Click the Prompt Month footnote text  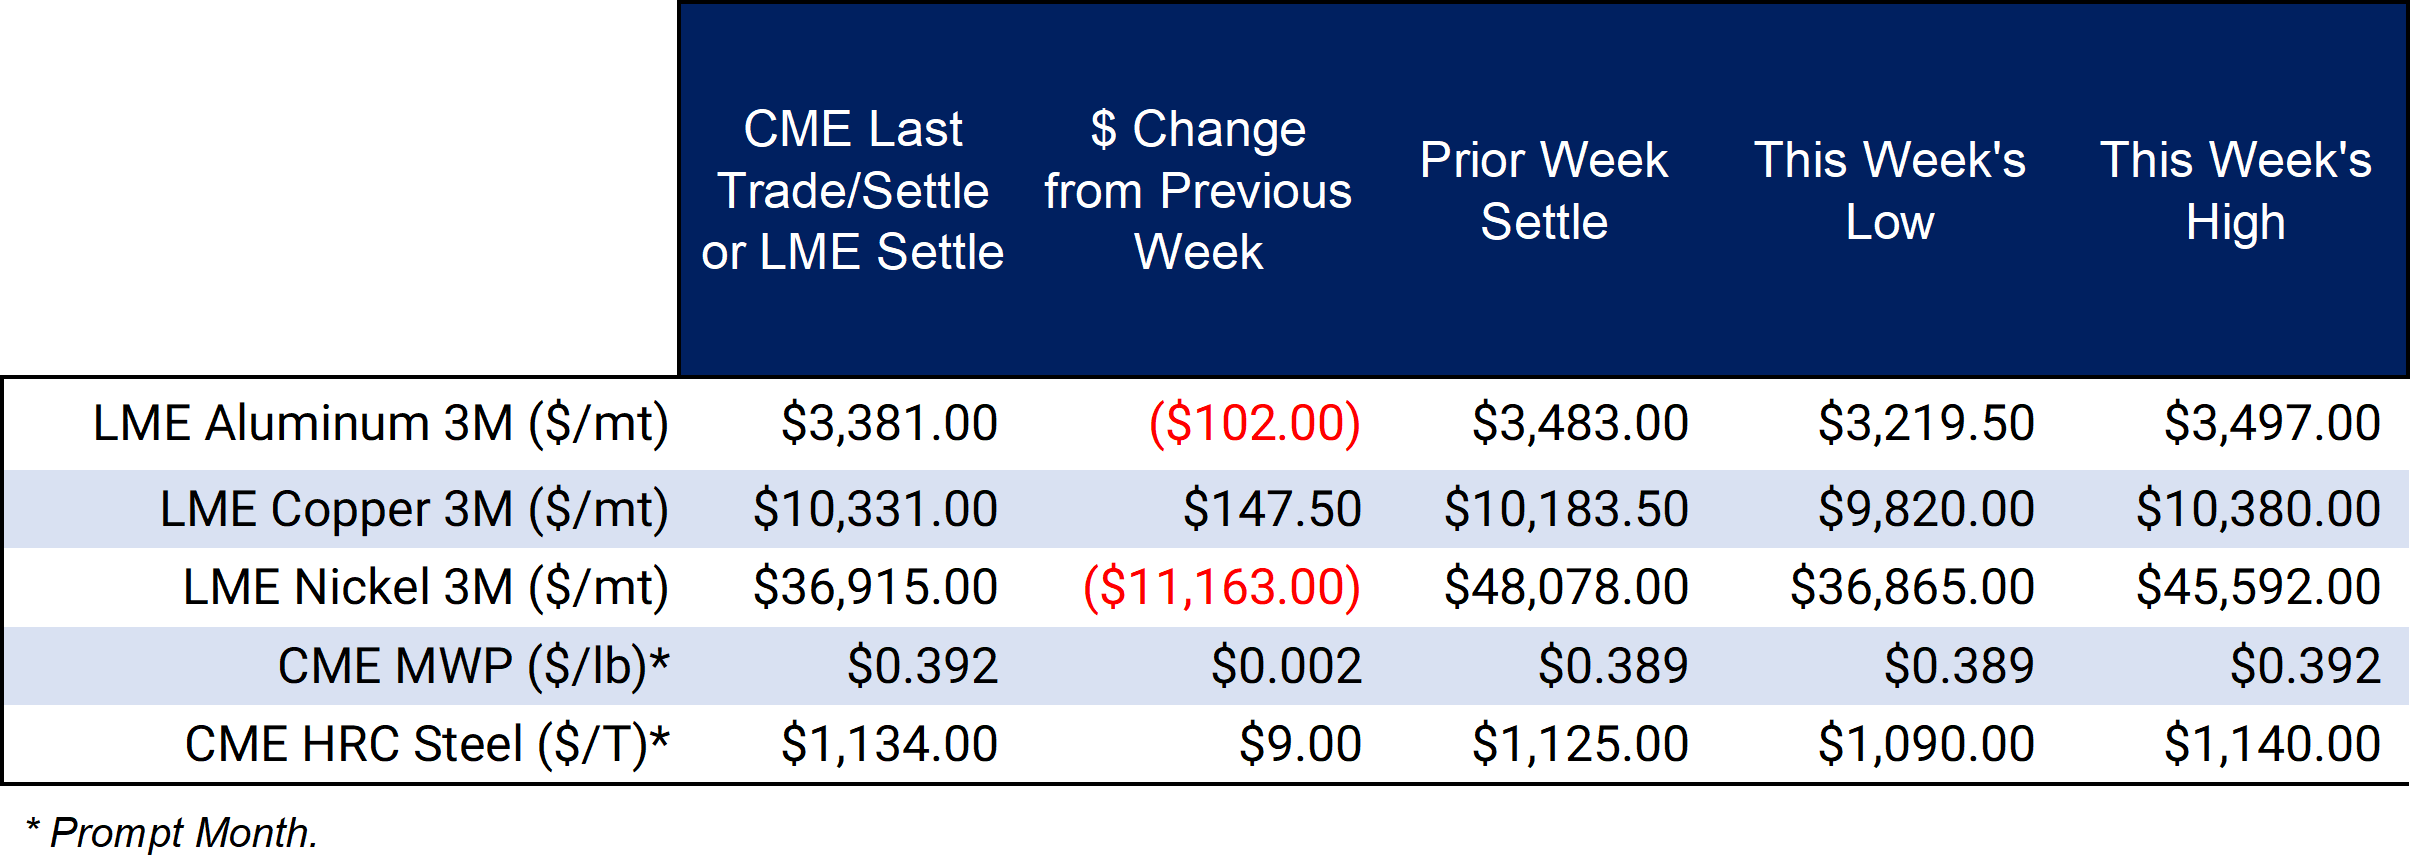172,833
